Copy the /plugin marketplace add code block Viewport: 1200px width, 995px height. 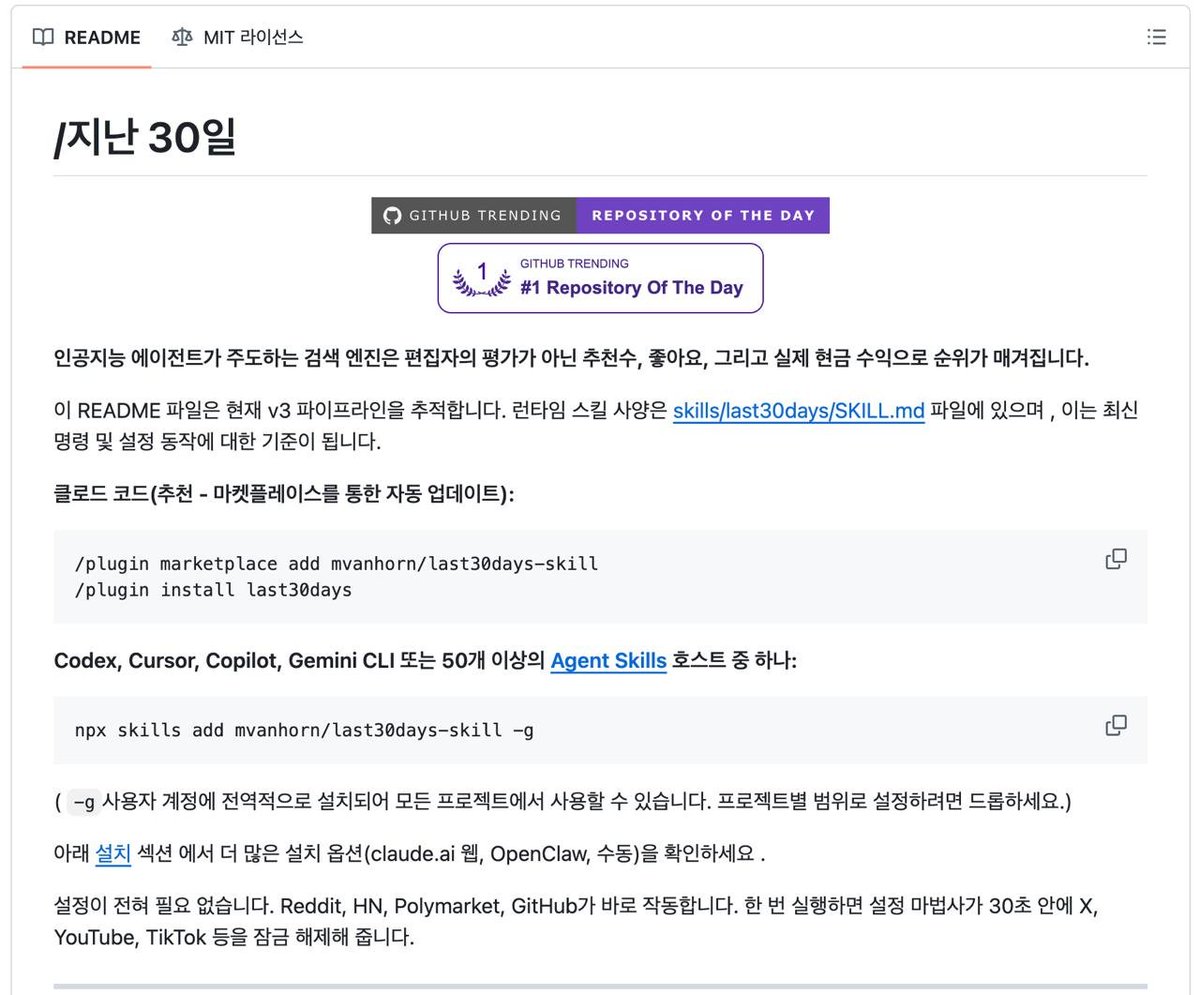[x=1116, y=559]
